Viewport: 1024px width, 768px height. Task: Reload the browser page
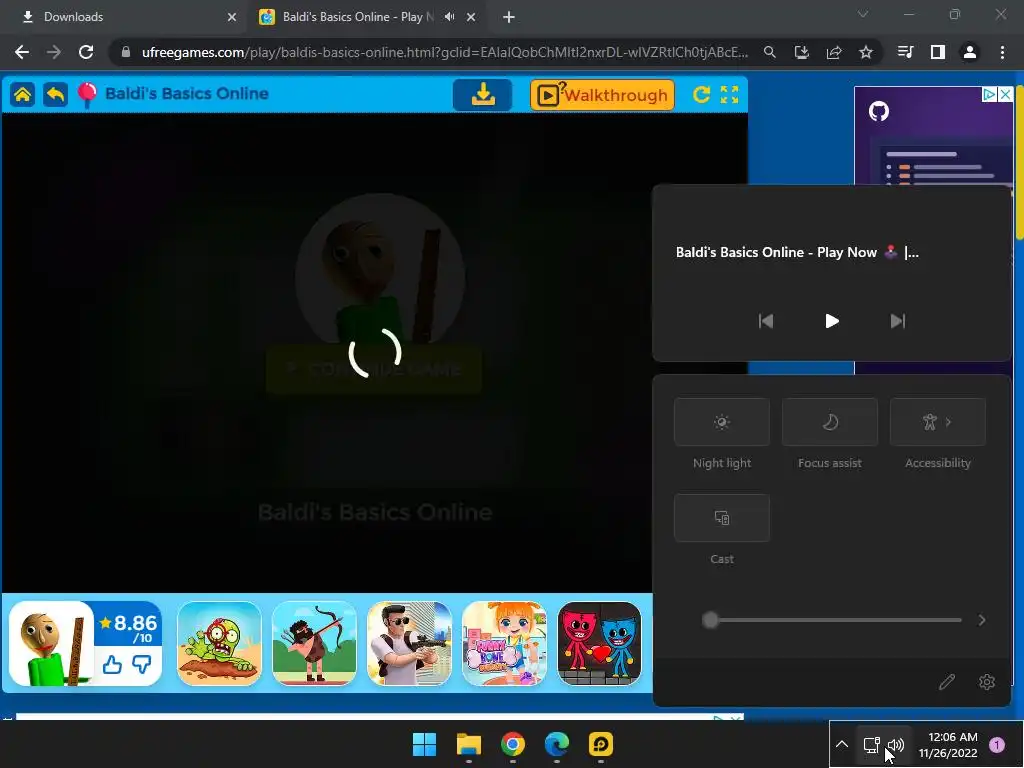(x=86, y=52)
